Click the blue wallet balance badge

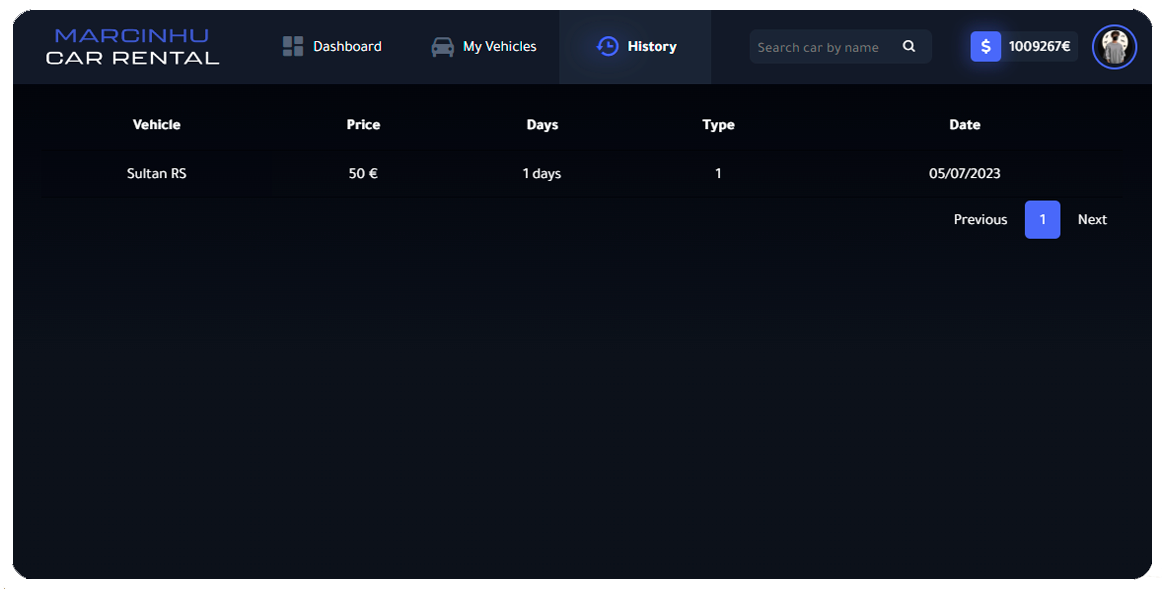tap(1021, 45)
